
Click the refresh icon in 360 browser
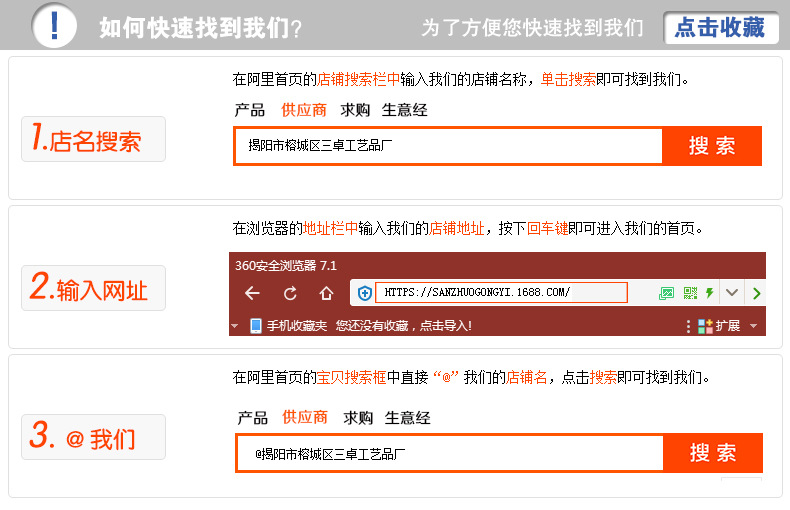click(290, 293)
